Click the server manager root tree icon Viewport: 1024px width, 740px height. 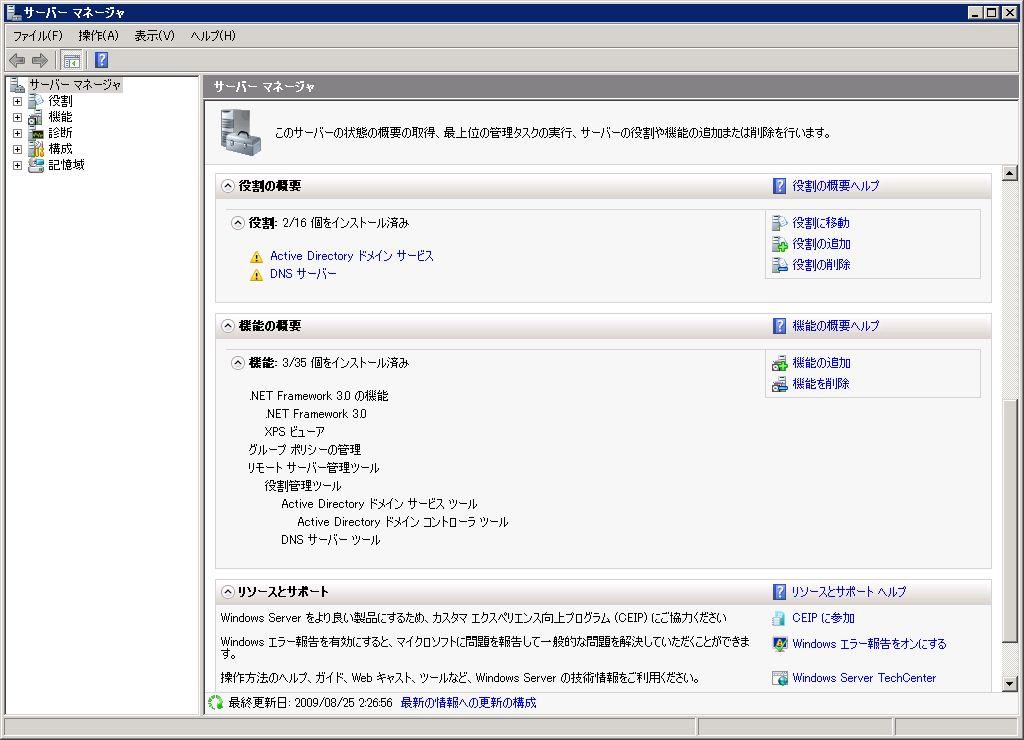pos(18,85)
